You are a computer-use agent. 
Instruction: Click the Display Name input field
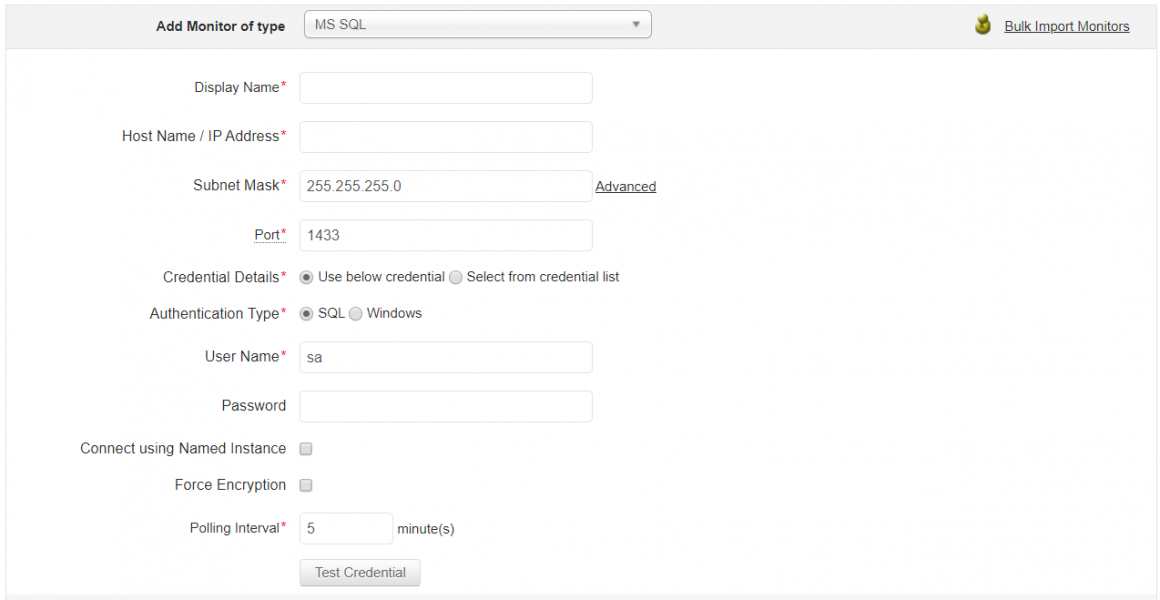446,88
